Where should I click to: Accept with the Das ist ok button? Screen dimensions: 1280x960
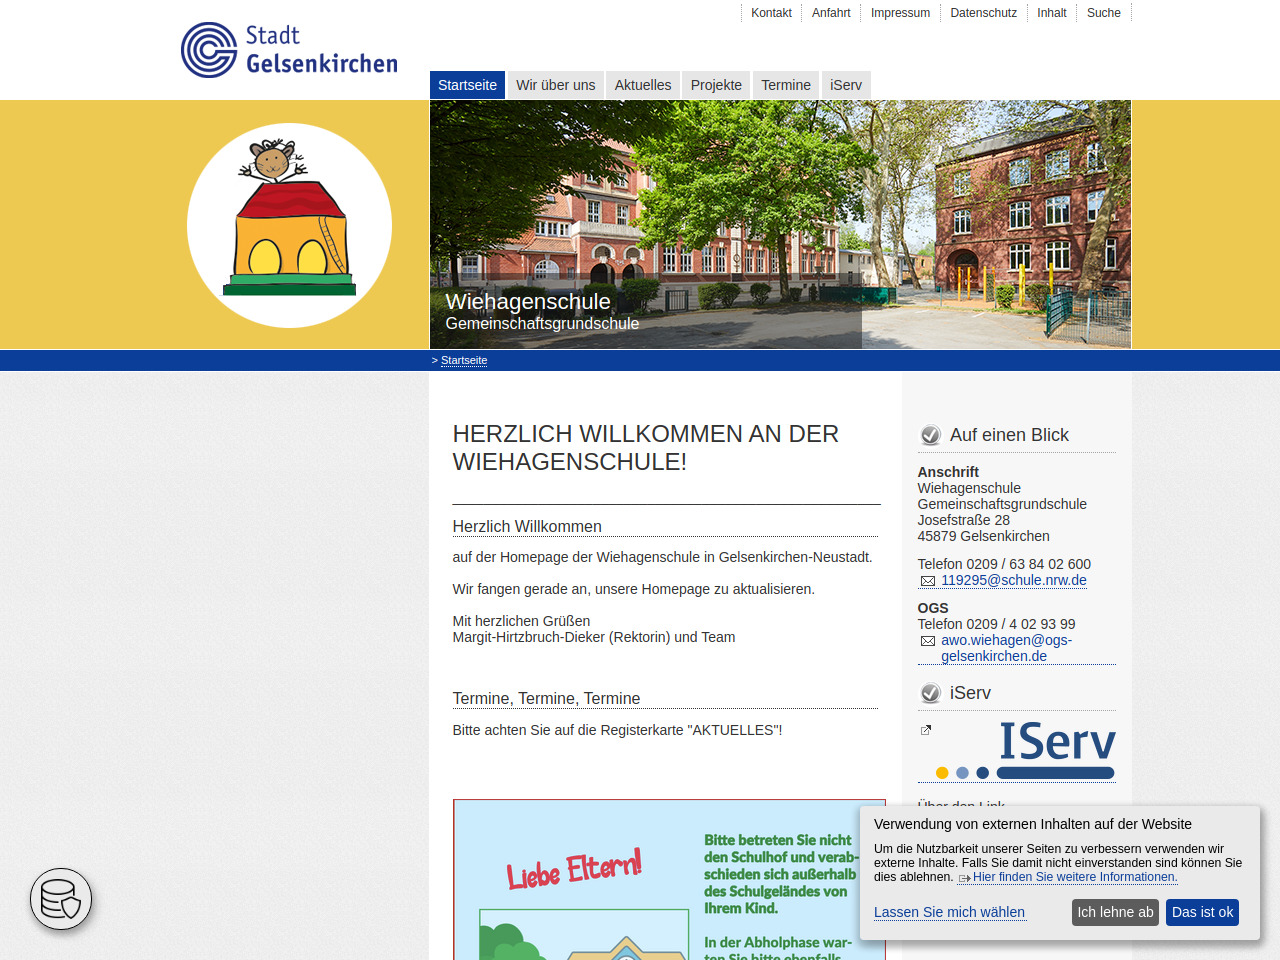[x=1202, y=912]
